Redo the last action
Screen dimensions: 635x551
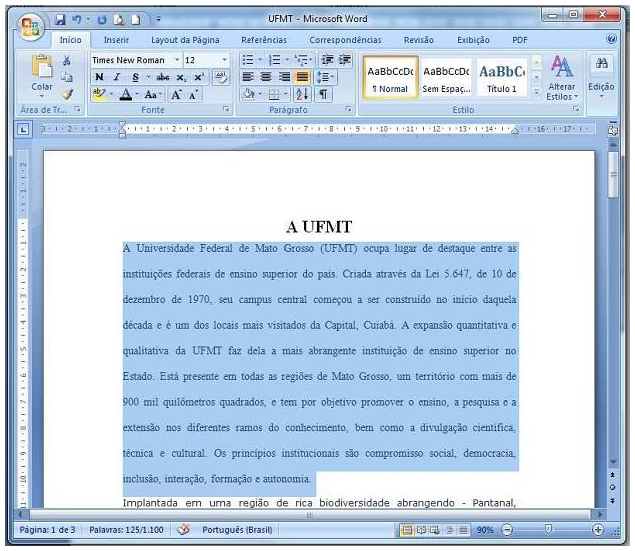click(102, 19)
